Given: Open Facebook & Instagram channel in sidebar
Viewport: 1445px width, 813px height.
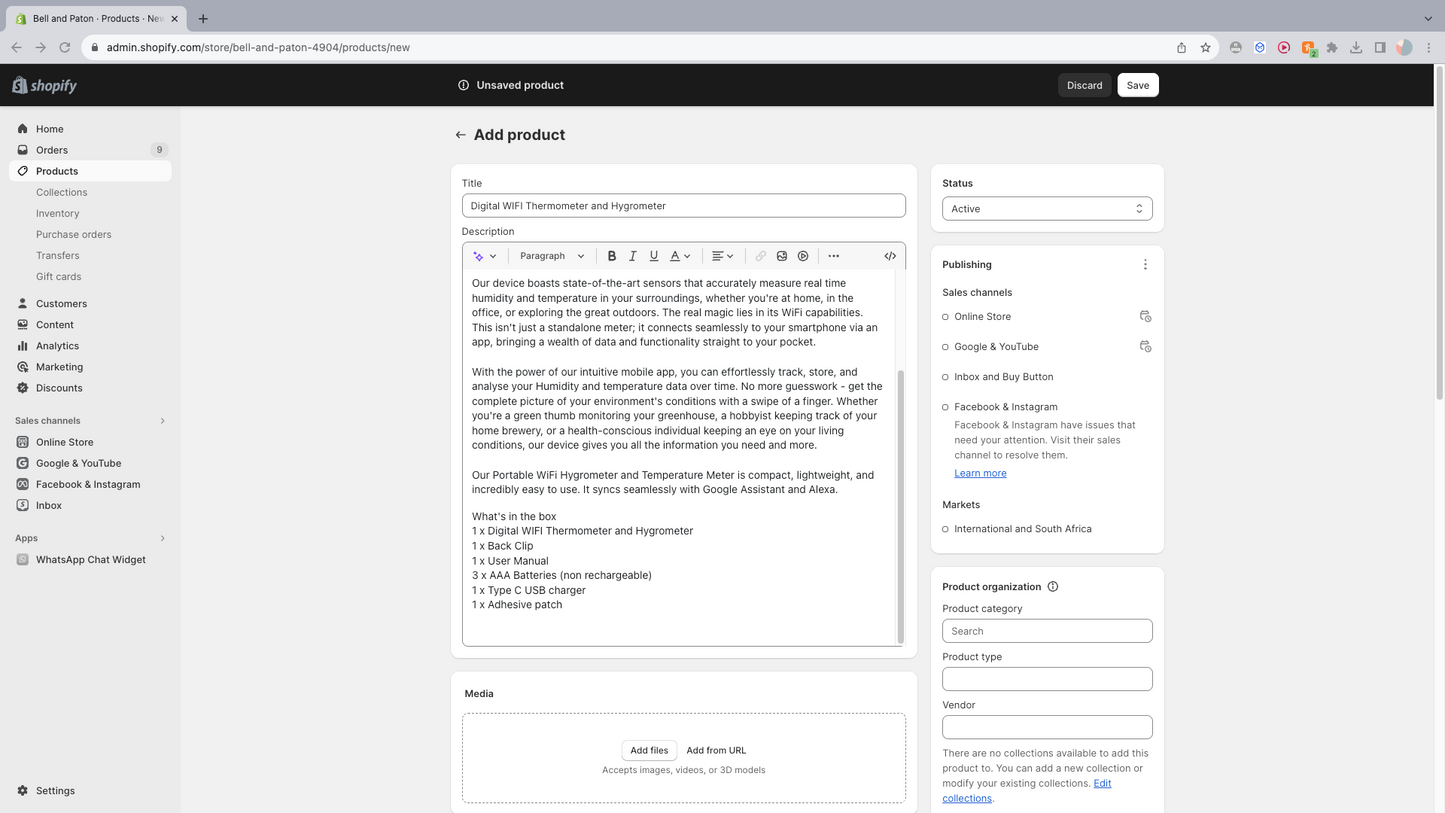Looking at the screenshot, I should point(90,484).
